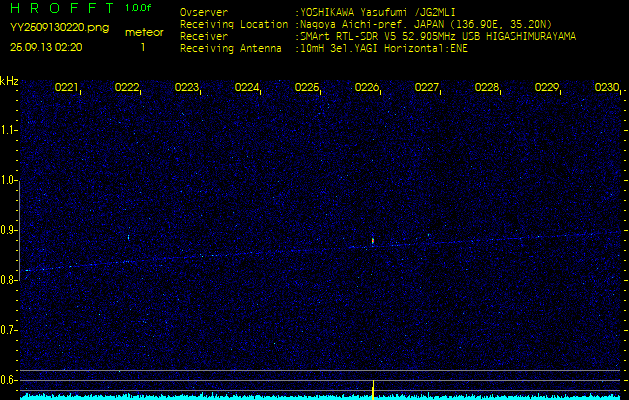Select the meteor count value 1
The image size is (629, 400).
tap(143, 47)
